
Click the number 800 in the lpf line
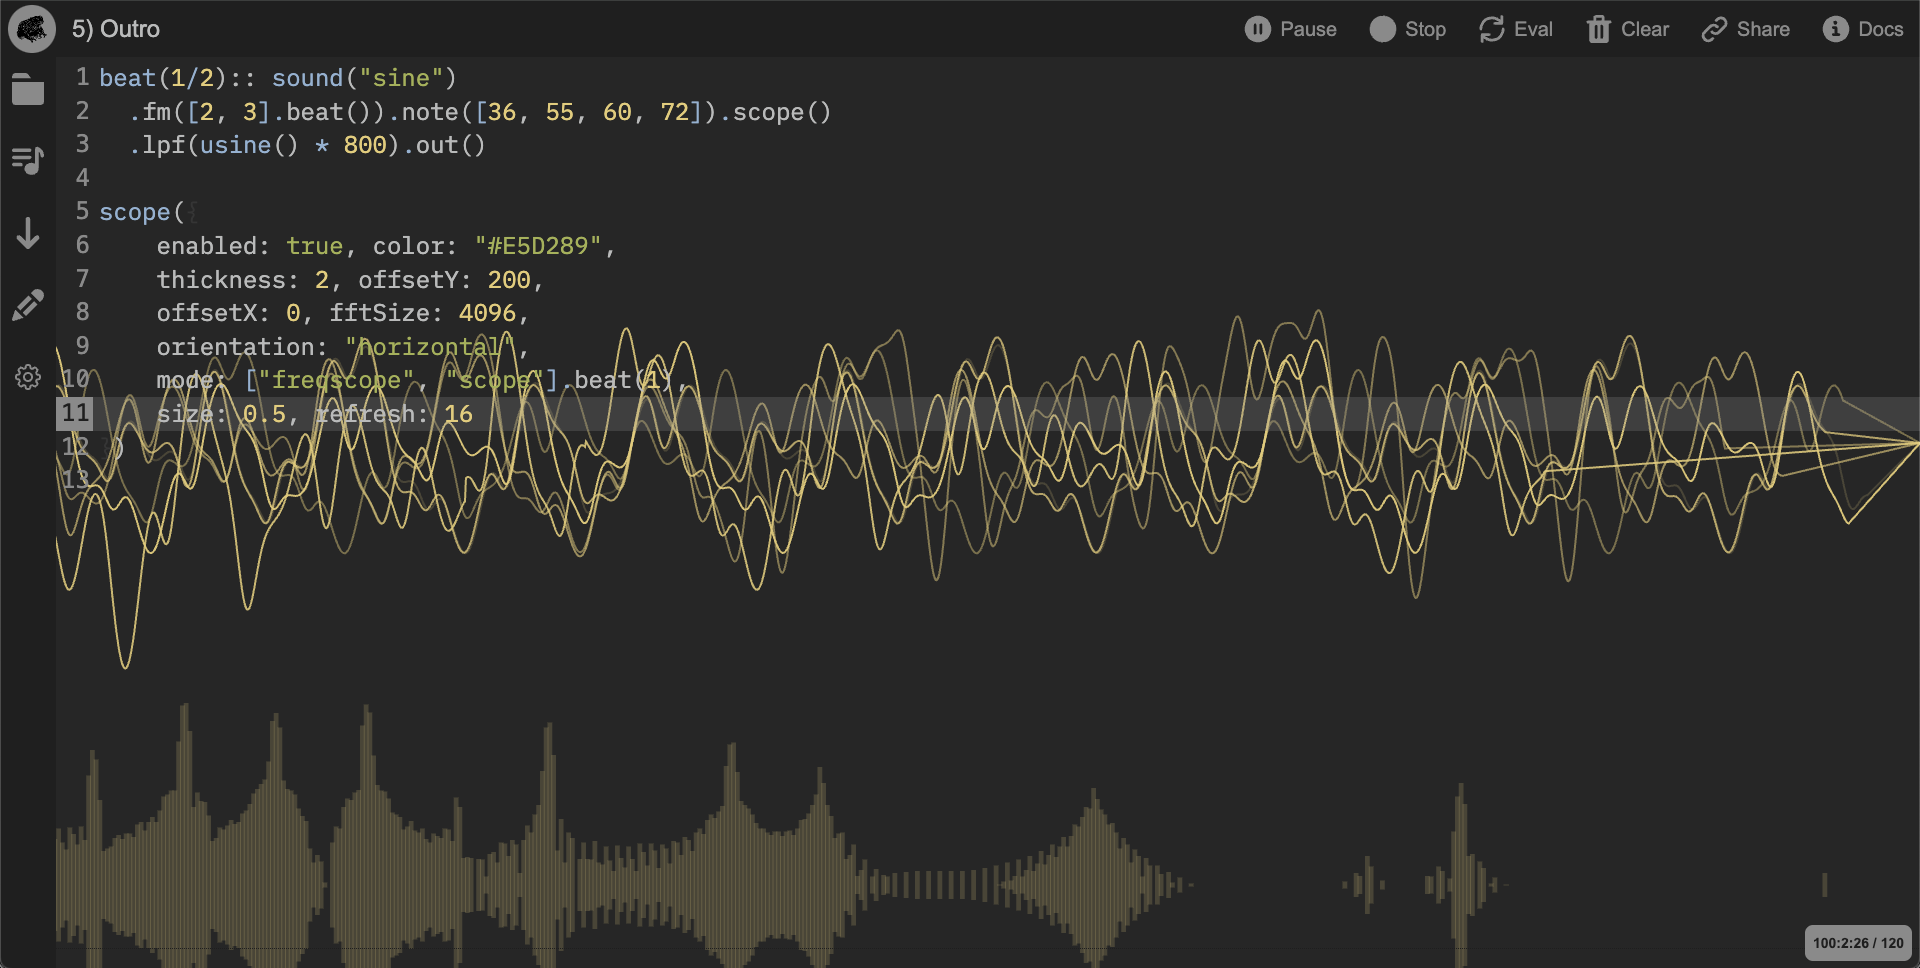(x=365, y=145)
